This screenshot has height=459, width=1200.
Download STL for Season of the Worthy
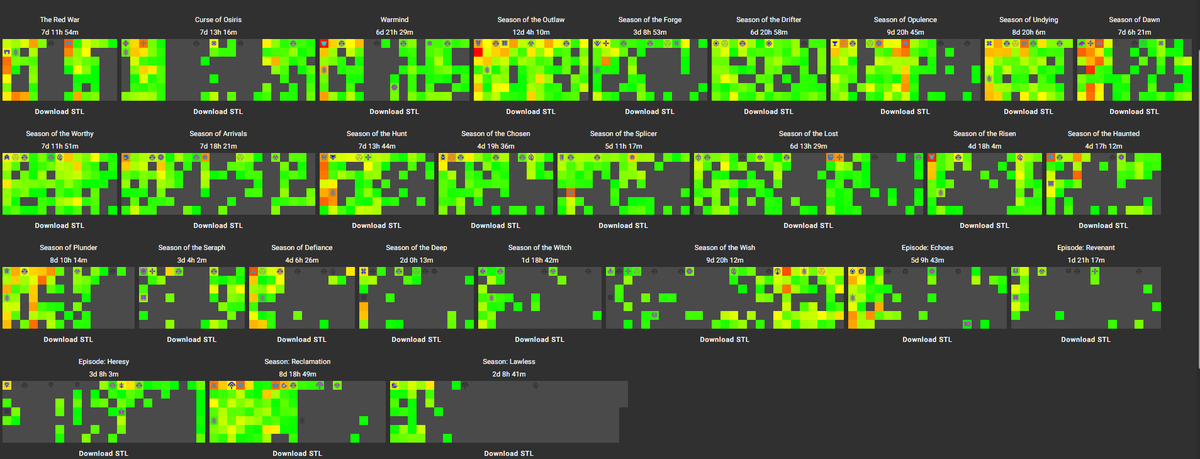[x=60, y=225]
